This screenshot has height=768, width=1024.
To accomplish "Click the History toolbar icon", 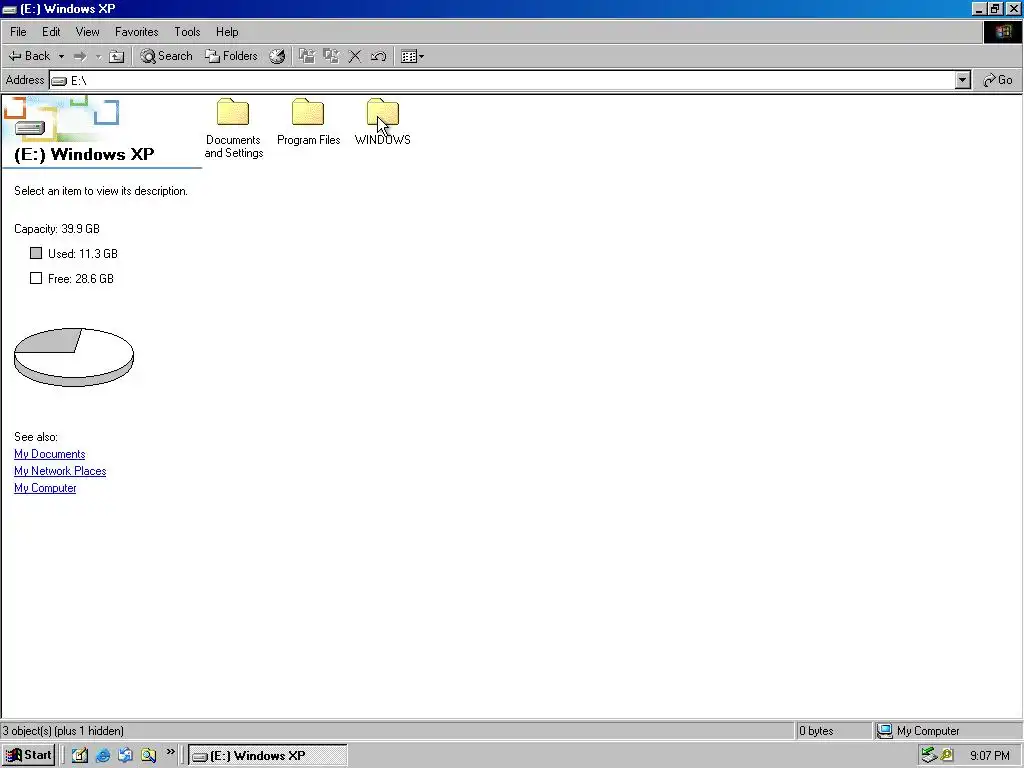I will coord(277,56).
